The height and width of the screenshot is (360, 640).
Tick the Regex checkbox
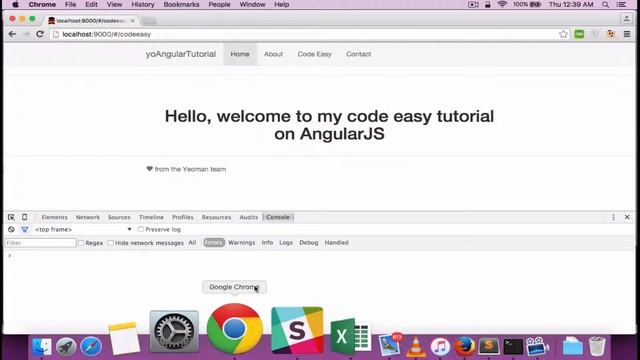pyautogui.click(x=81, y=243)
